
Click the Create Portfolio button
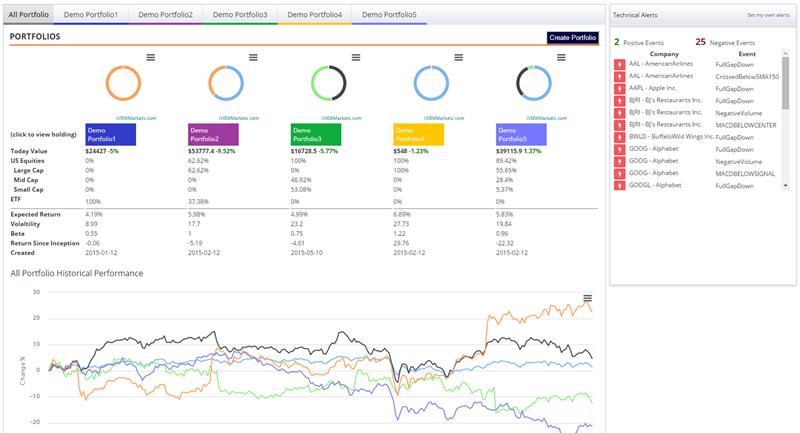[572, 38]
